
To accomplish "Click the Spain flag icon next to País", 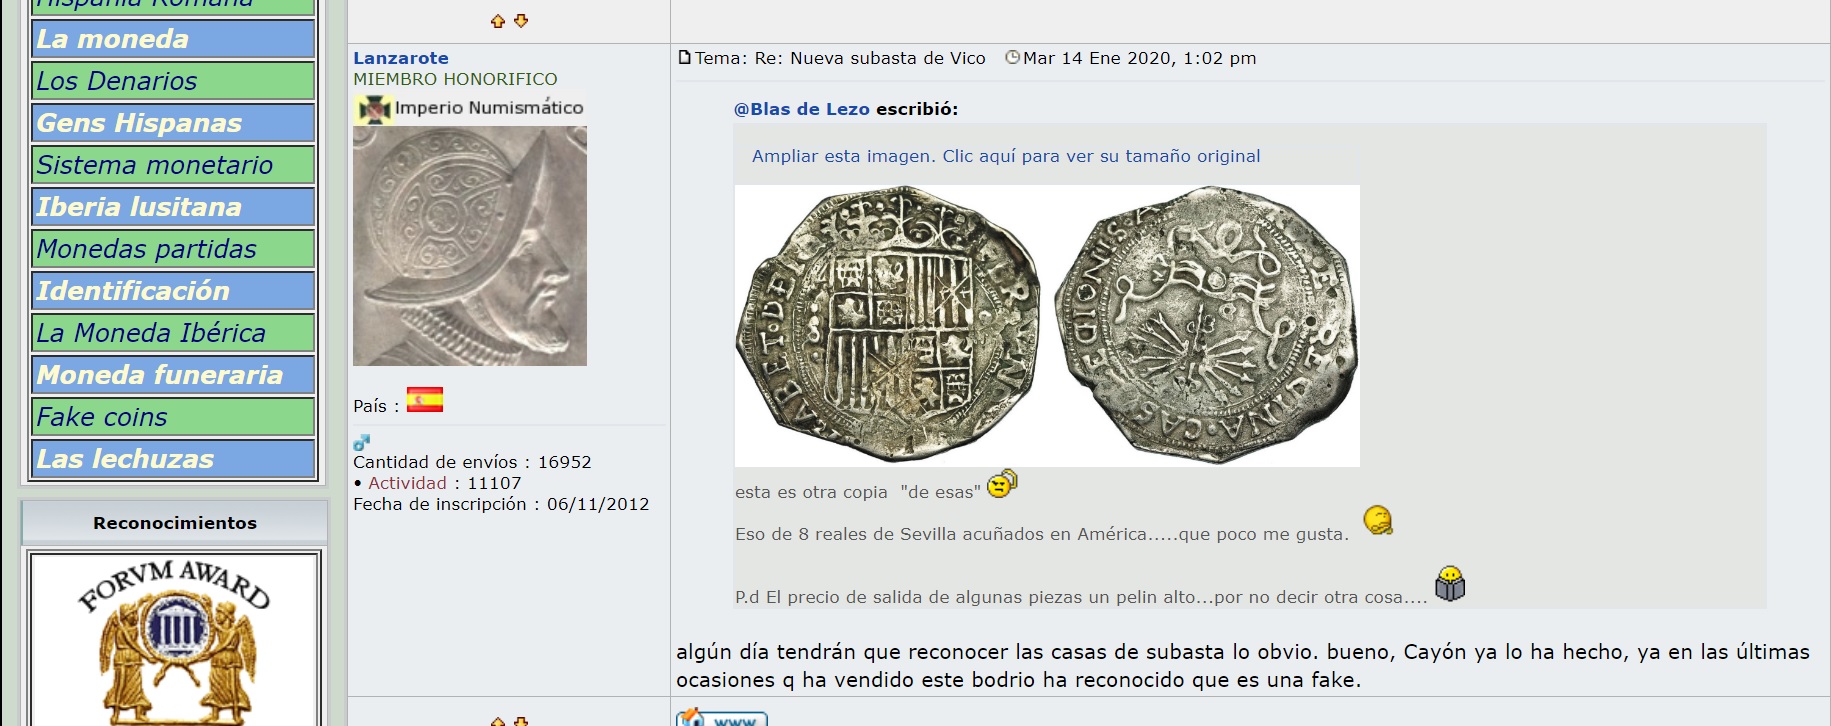I will [425, 400].
